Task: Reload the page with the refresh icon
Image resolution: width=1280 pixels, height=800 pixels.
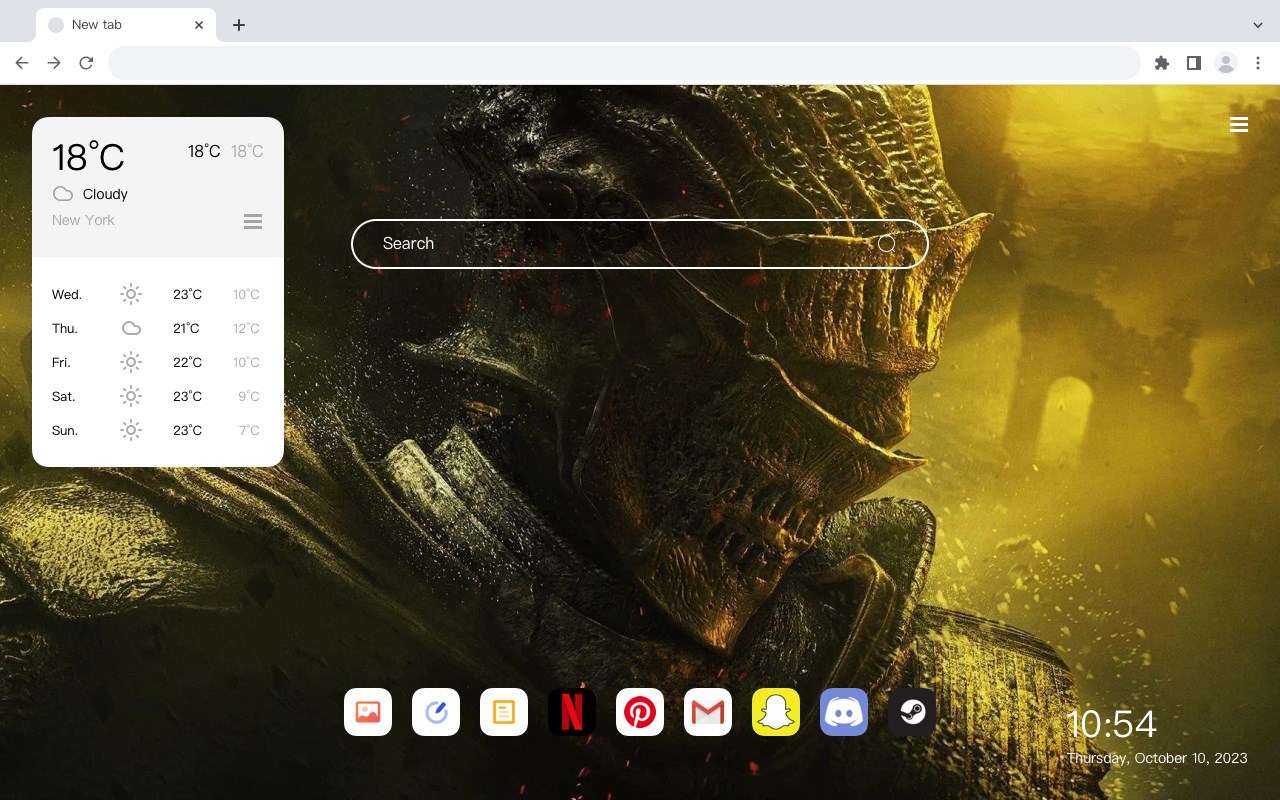Action: click(x=86, y=63)
